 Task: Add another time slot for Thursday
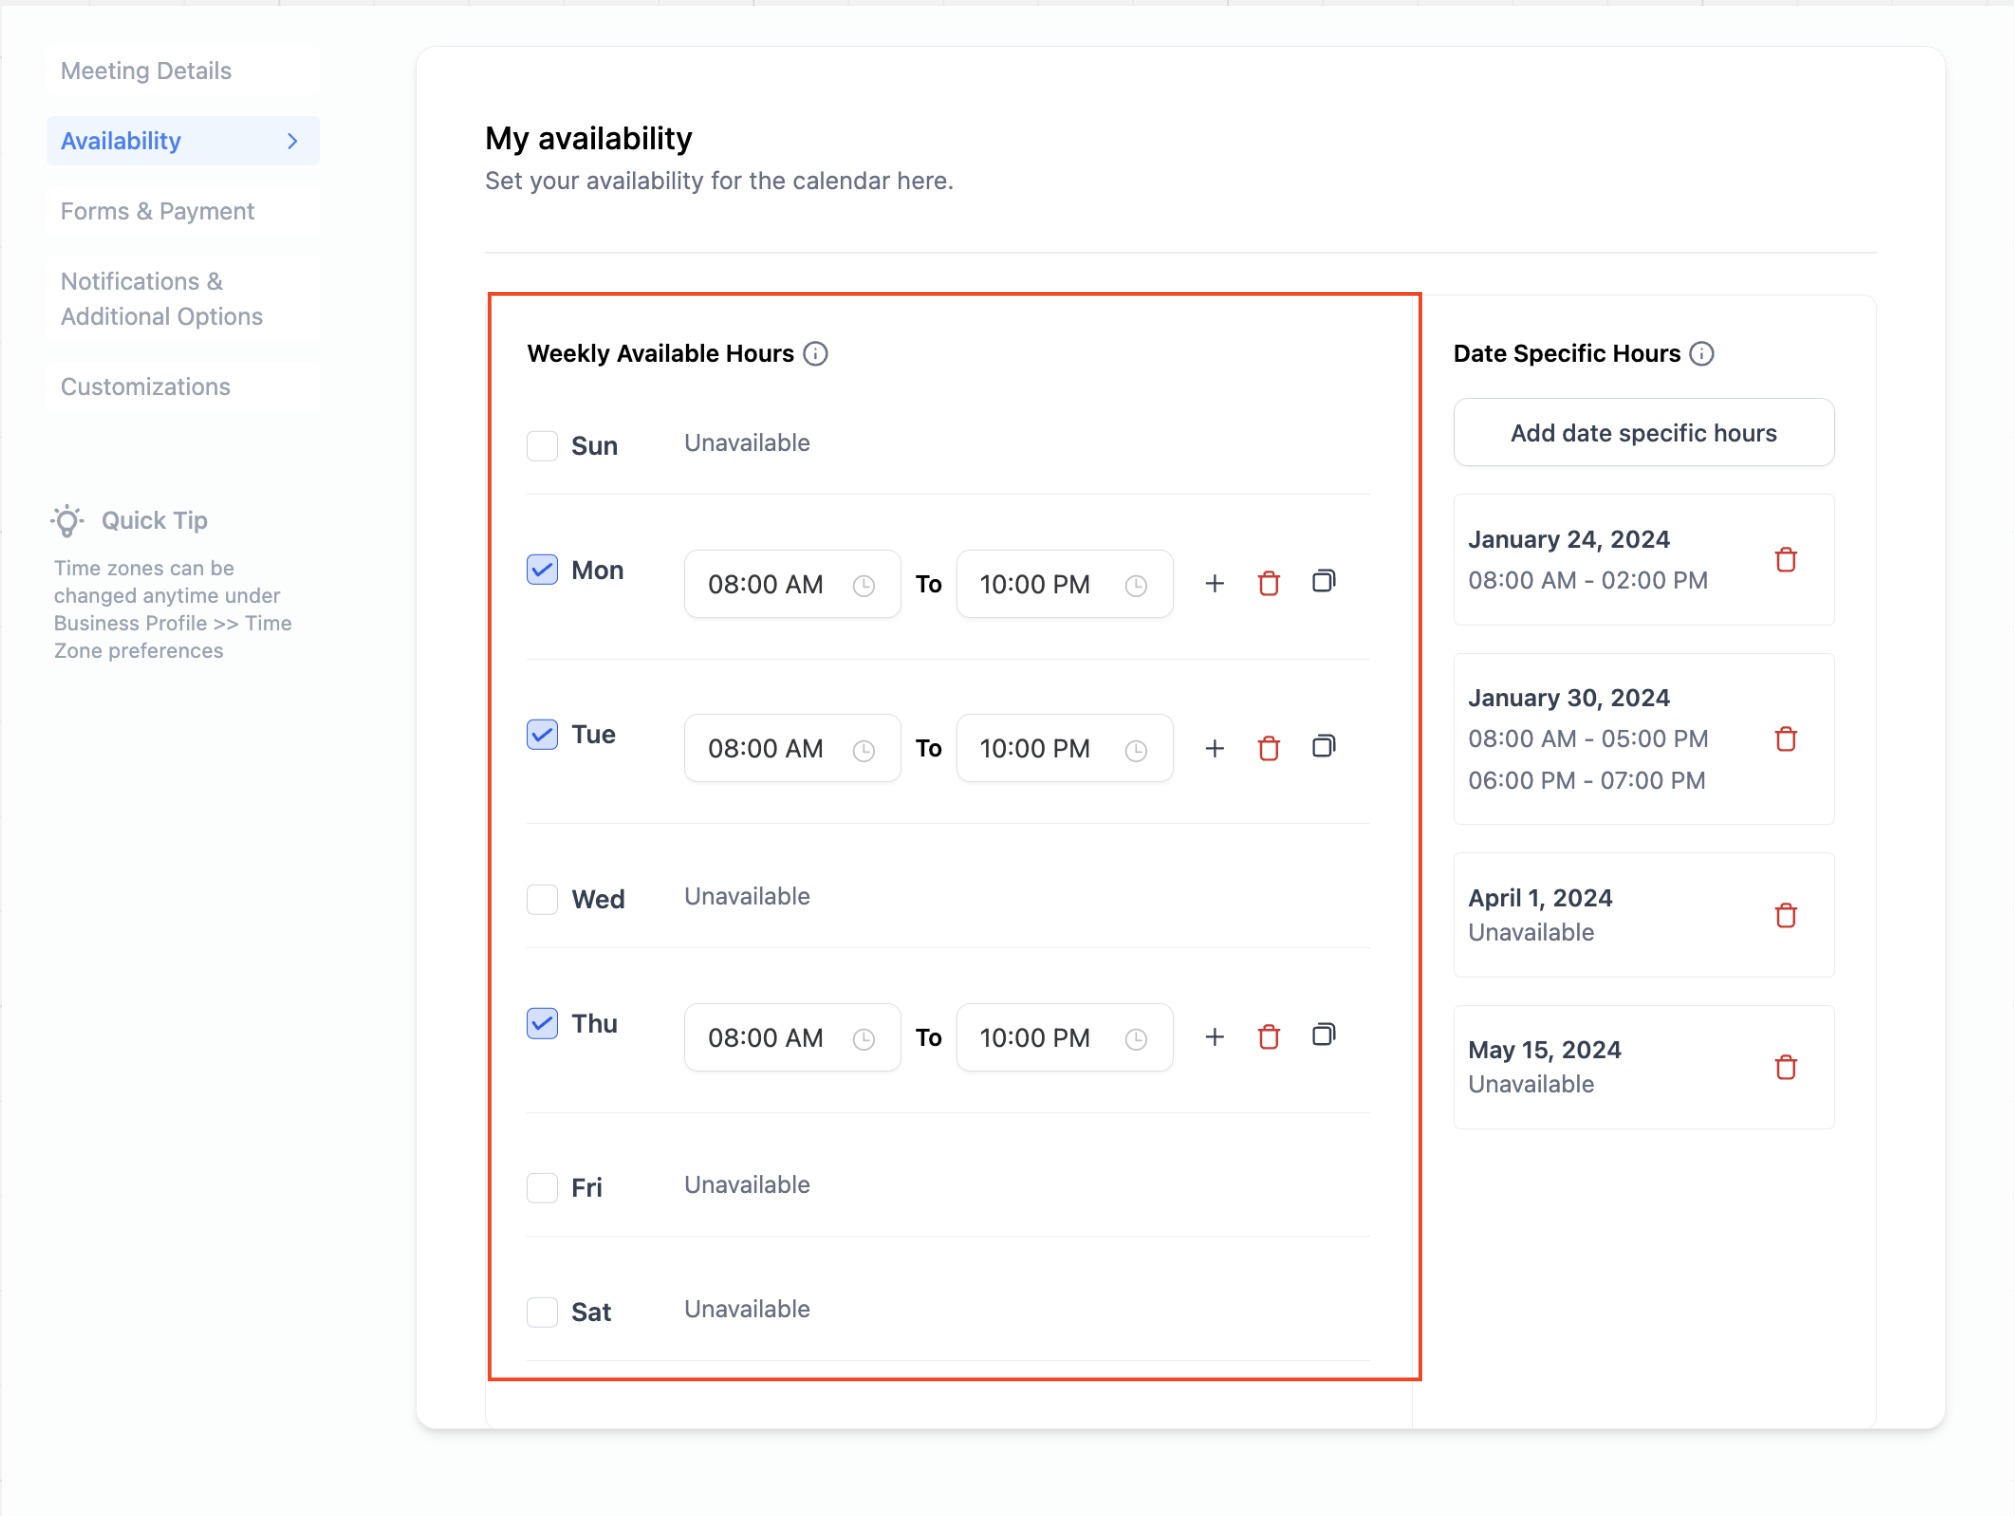click(x=1214, y=1037)
